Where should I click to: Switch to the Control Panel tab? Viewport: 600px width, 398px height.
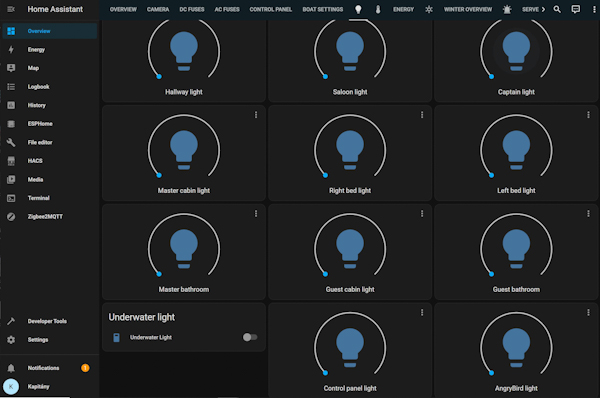point(271,9)
